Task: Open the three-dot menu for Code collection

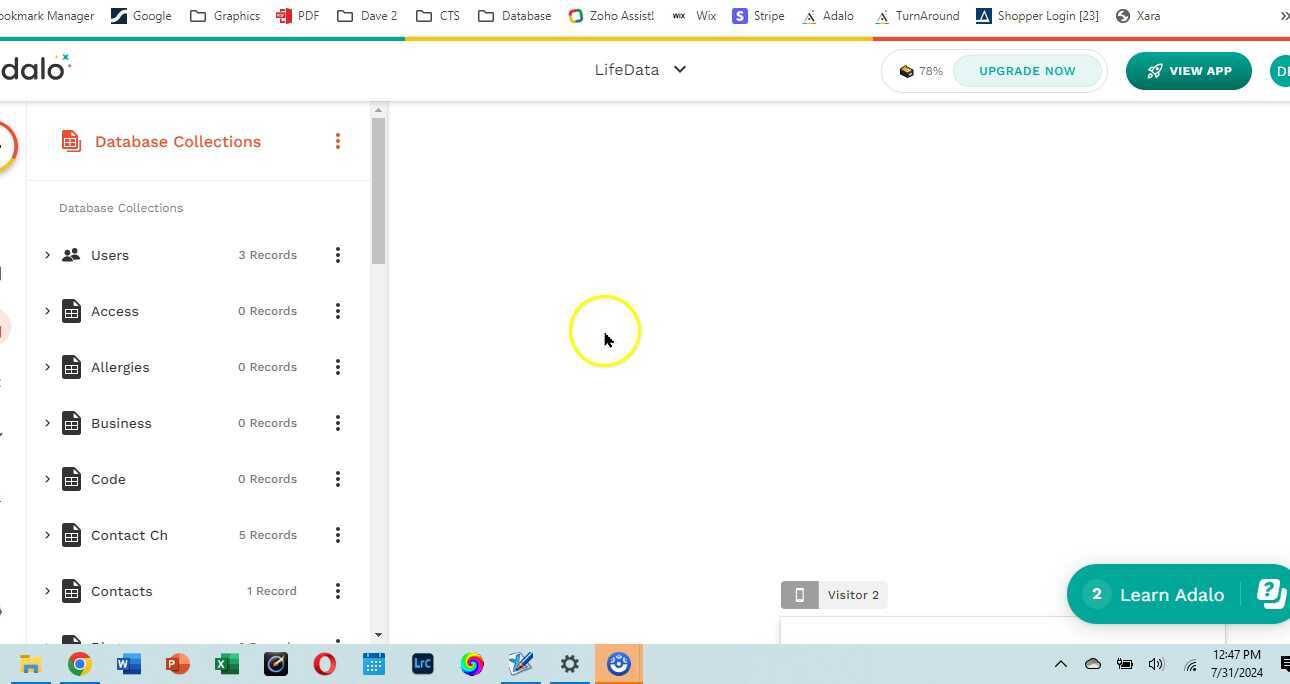Action: point(338,479)
